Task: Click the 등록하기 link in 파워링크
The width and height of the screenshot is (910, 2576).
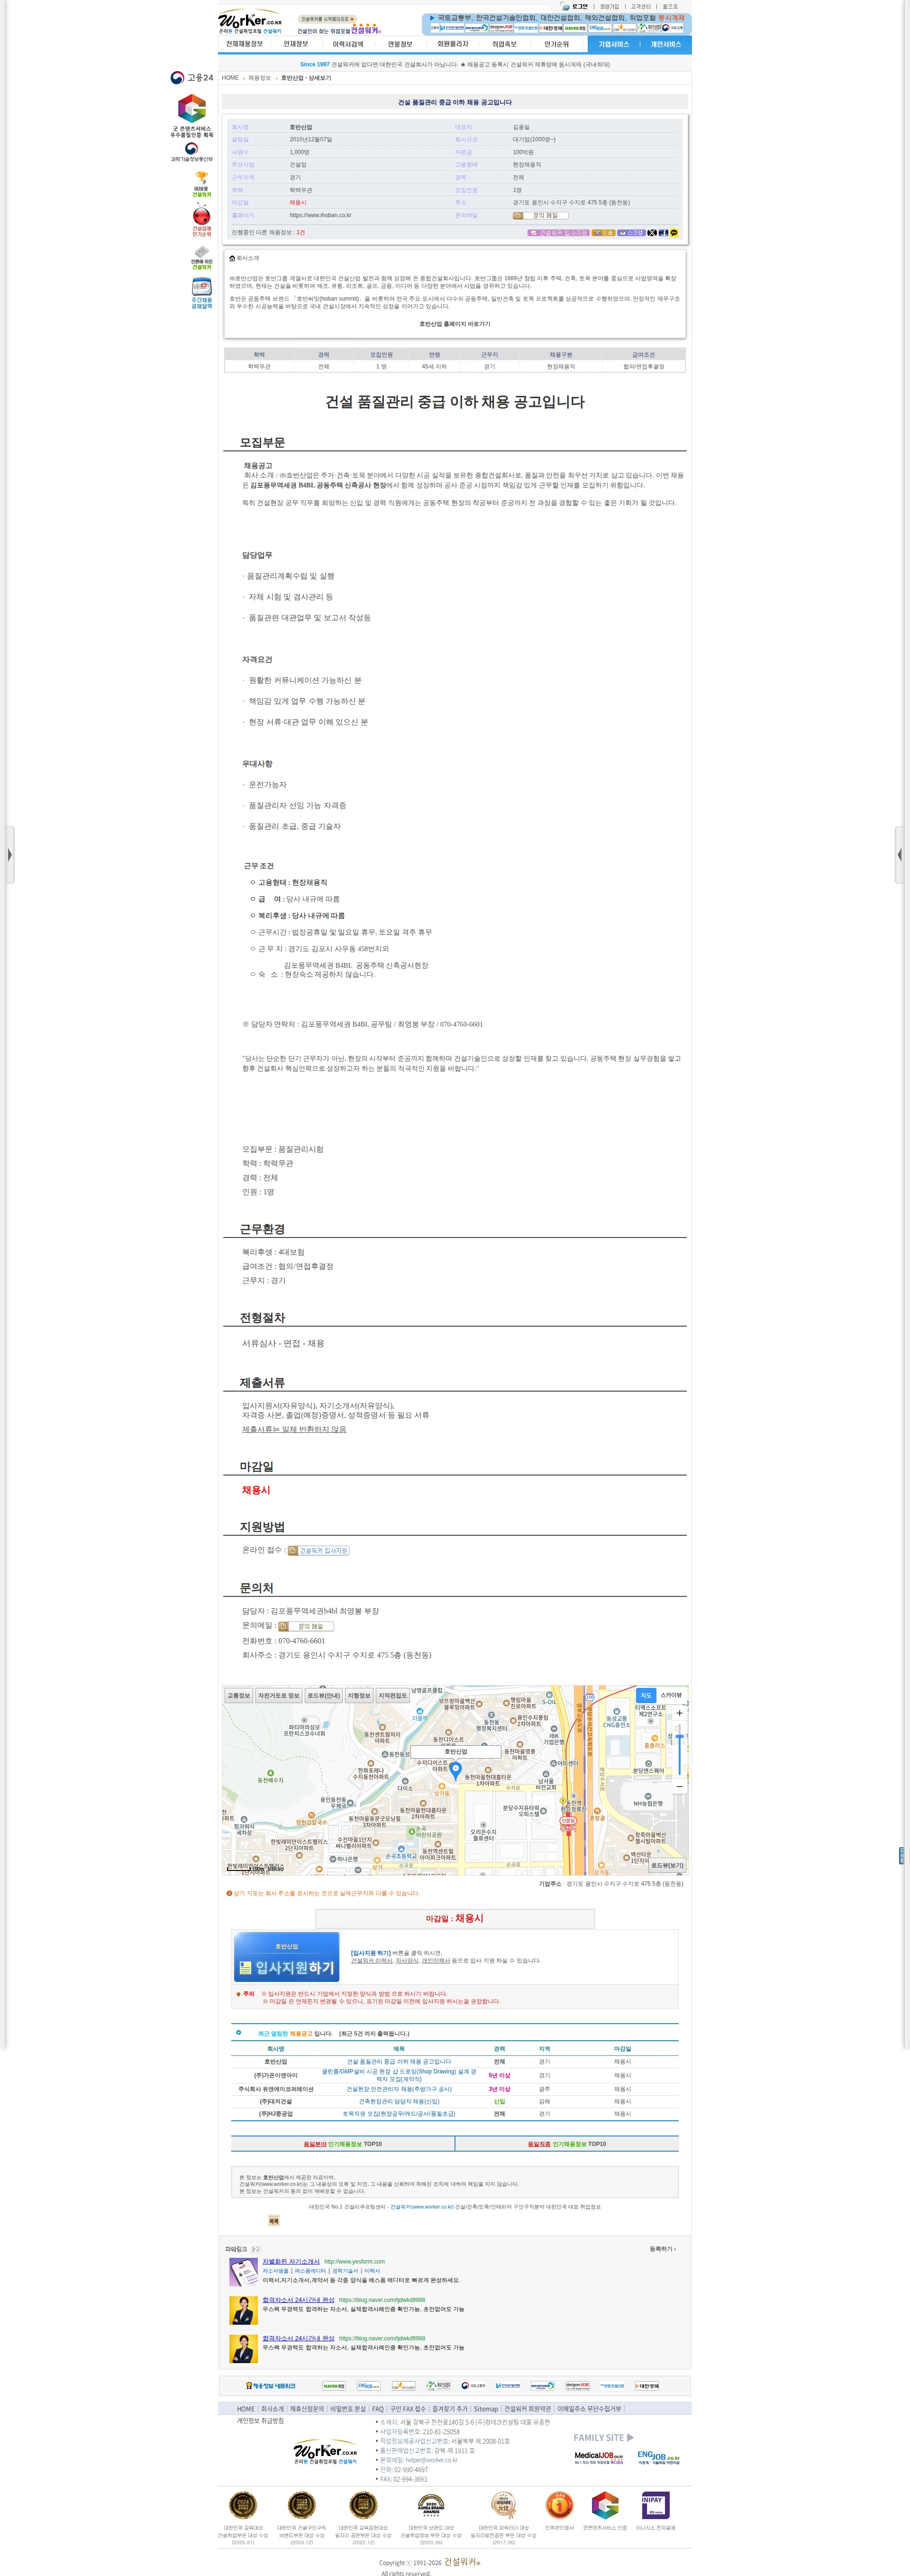Action: pyautogui.click(x=662, y=2249)
